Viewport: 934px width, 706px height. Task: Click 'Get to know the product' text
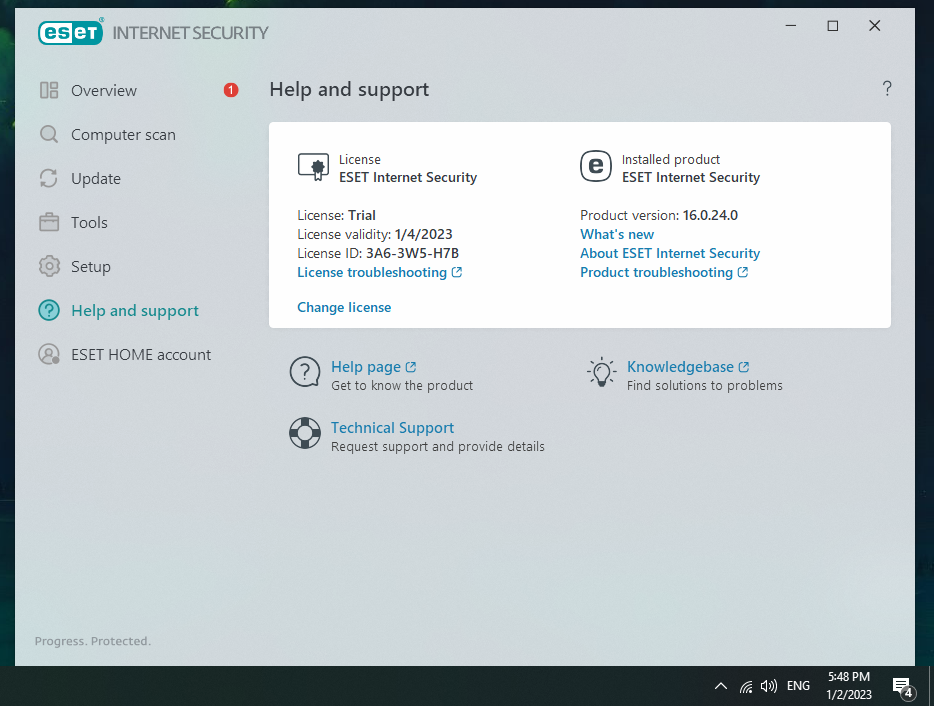tap(402, 385)
